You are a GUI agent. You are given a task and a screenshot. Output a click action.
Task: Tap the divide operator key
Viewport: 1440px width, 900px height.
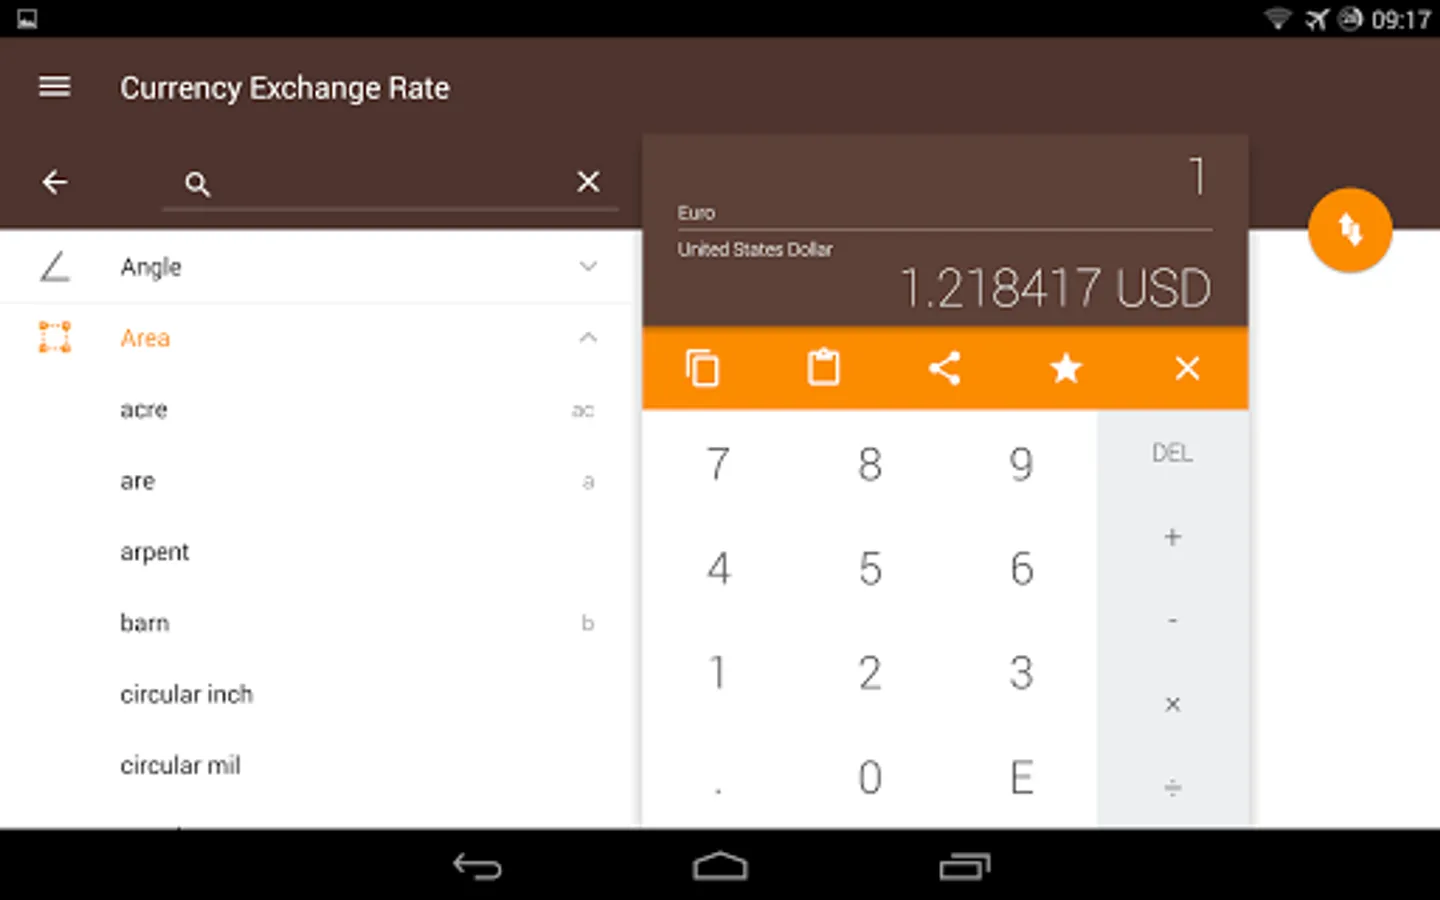(x=1172, y=788)
